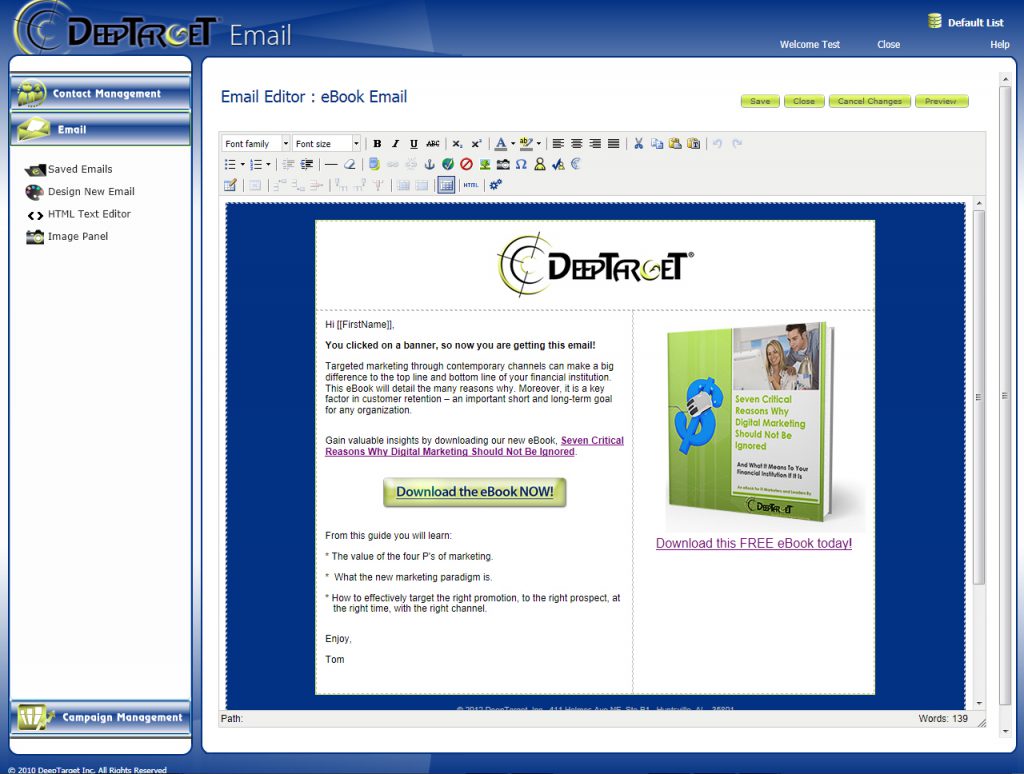1024x774 pixels.
Task: Run spell check
Action: click(558, 165)
